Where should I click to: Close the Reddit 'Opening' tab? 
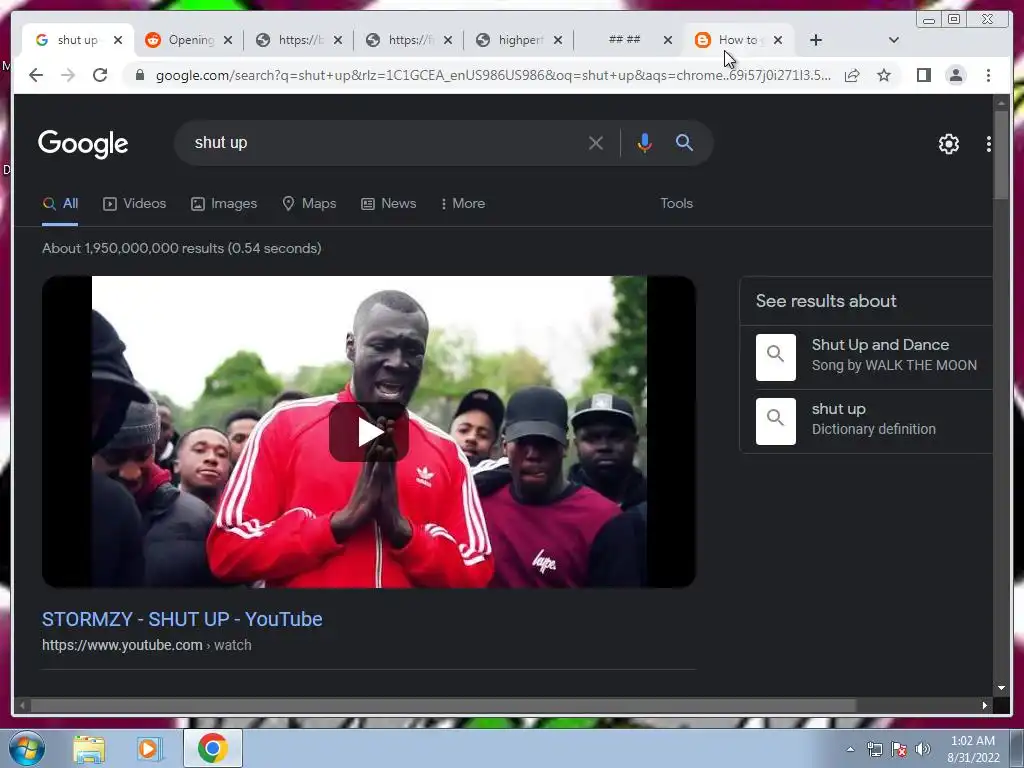(228, 40)
